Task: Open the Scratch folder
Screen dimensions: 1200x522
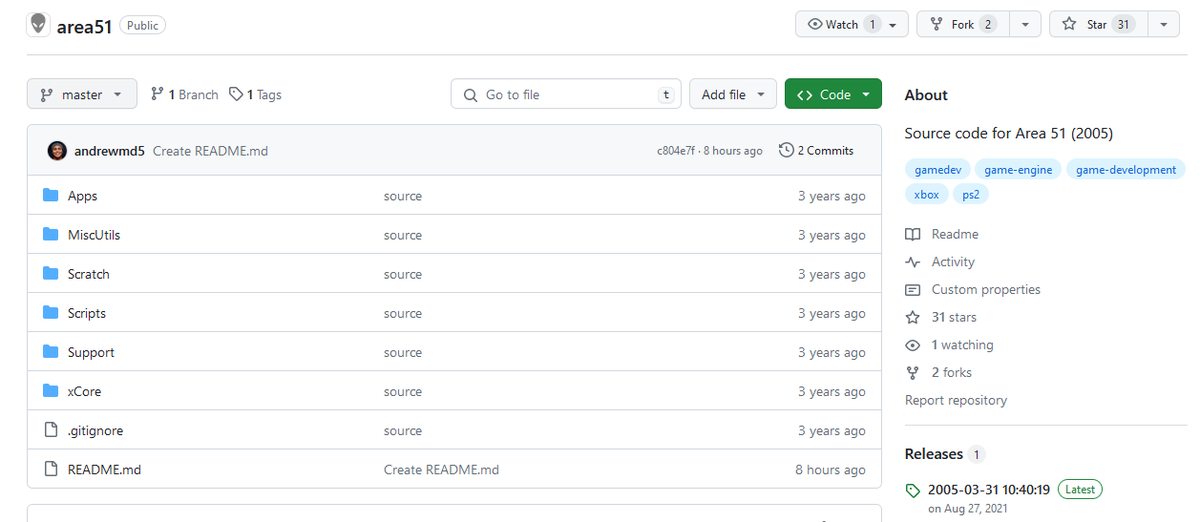Action: point(89,274)
